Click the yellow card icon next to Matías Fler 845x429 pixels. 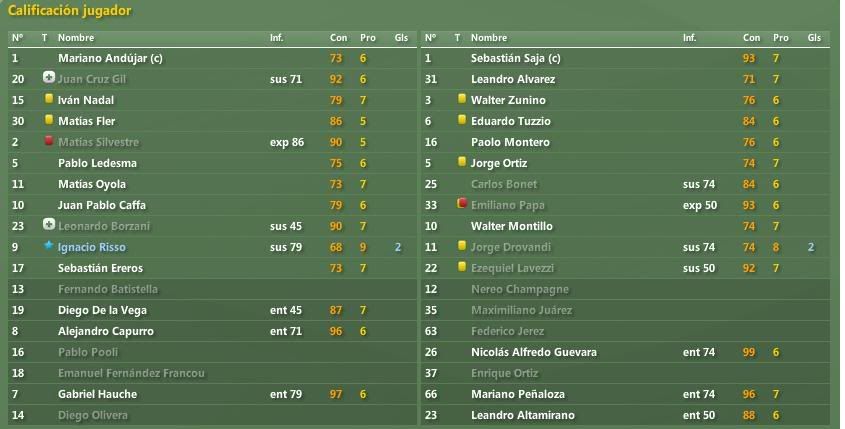click(x=49, y=120)
